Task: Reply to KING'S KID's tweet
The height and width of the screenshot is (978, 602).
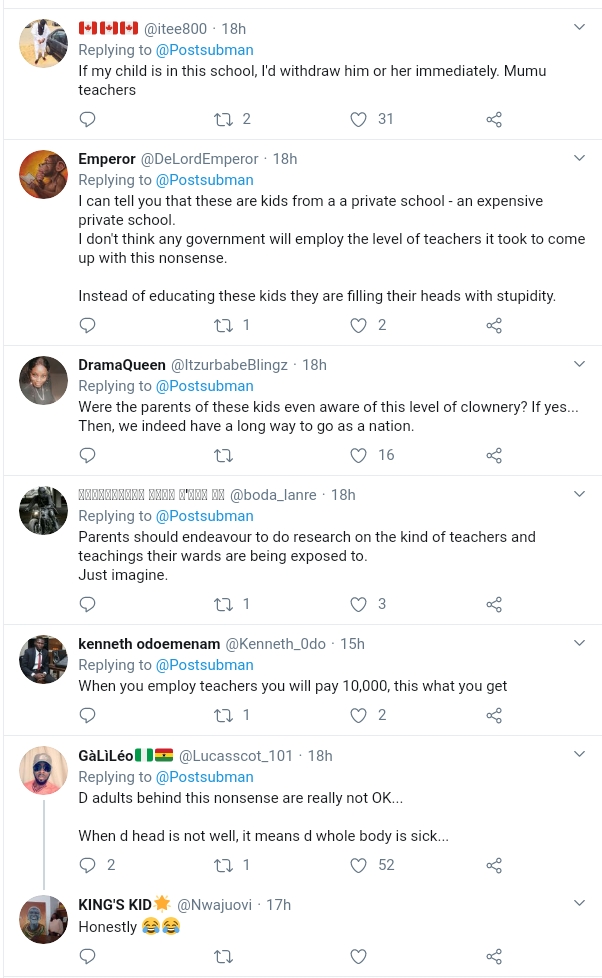Action: pos(87,957)
